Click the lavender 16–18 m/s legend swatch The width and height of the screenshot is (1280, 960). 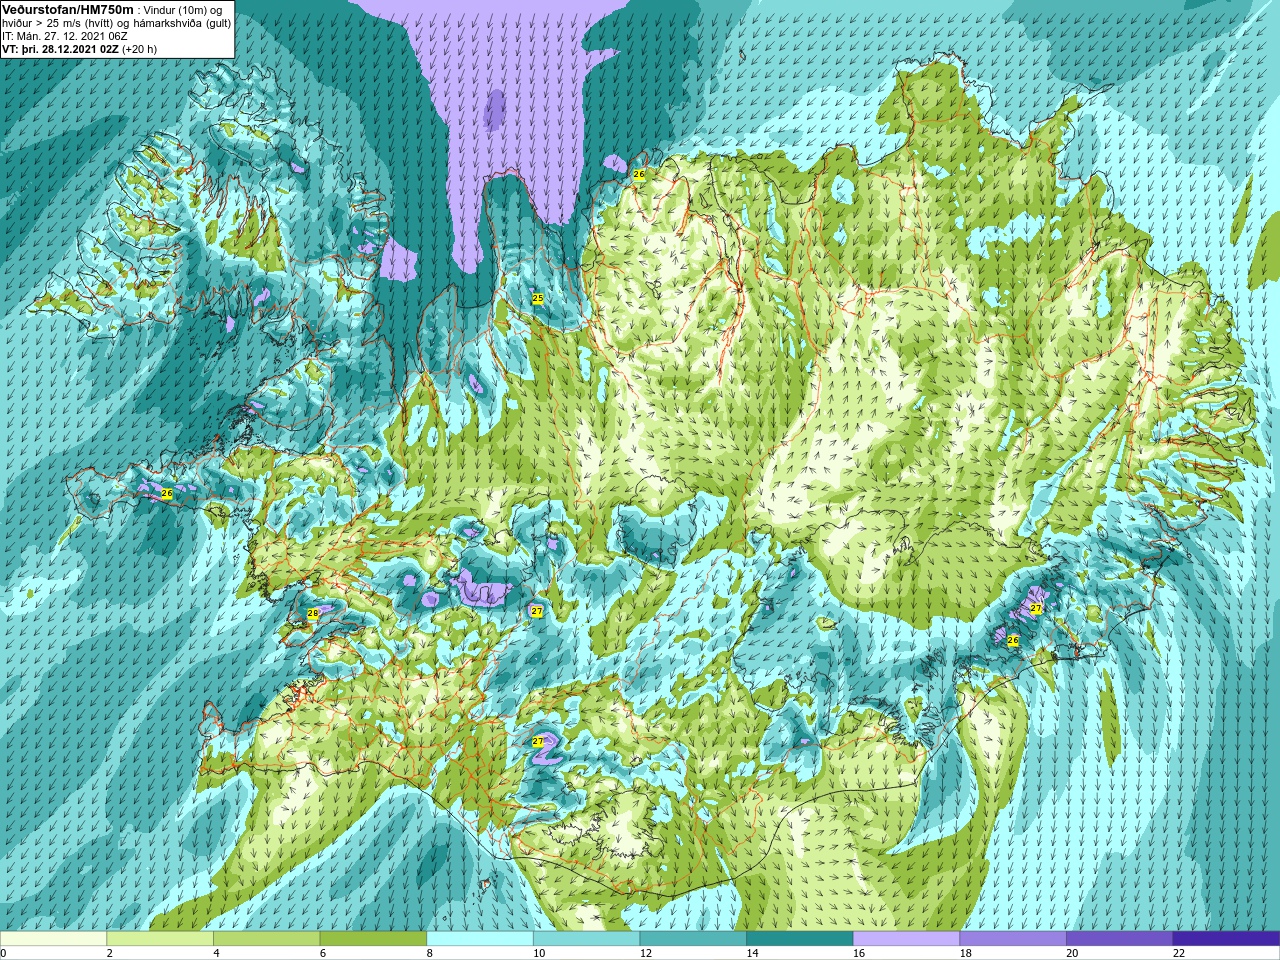[x=906, y=939]
